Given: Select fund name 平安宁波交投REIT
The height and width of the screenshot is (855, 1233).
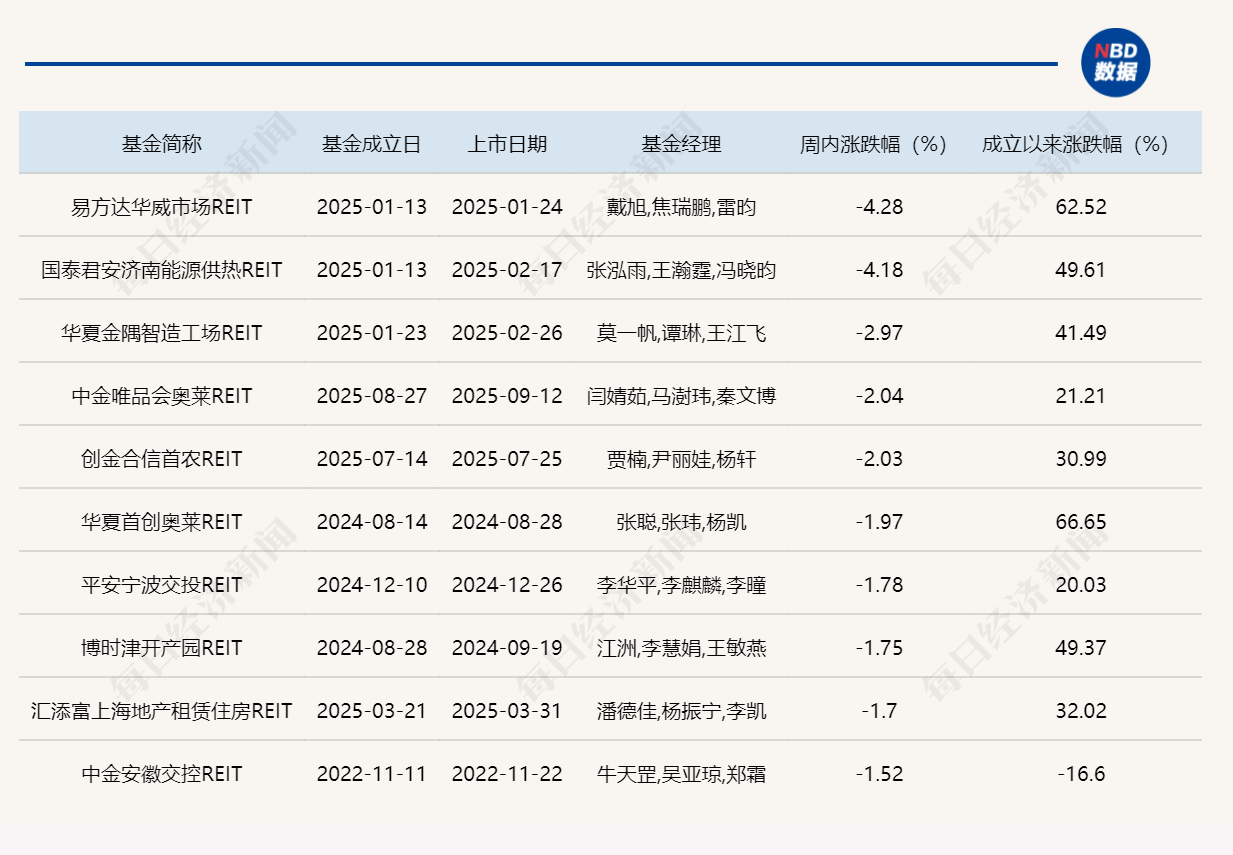Looking at the screenshot, I should [162, 585].
